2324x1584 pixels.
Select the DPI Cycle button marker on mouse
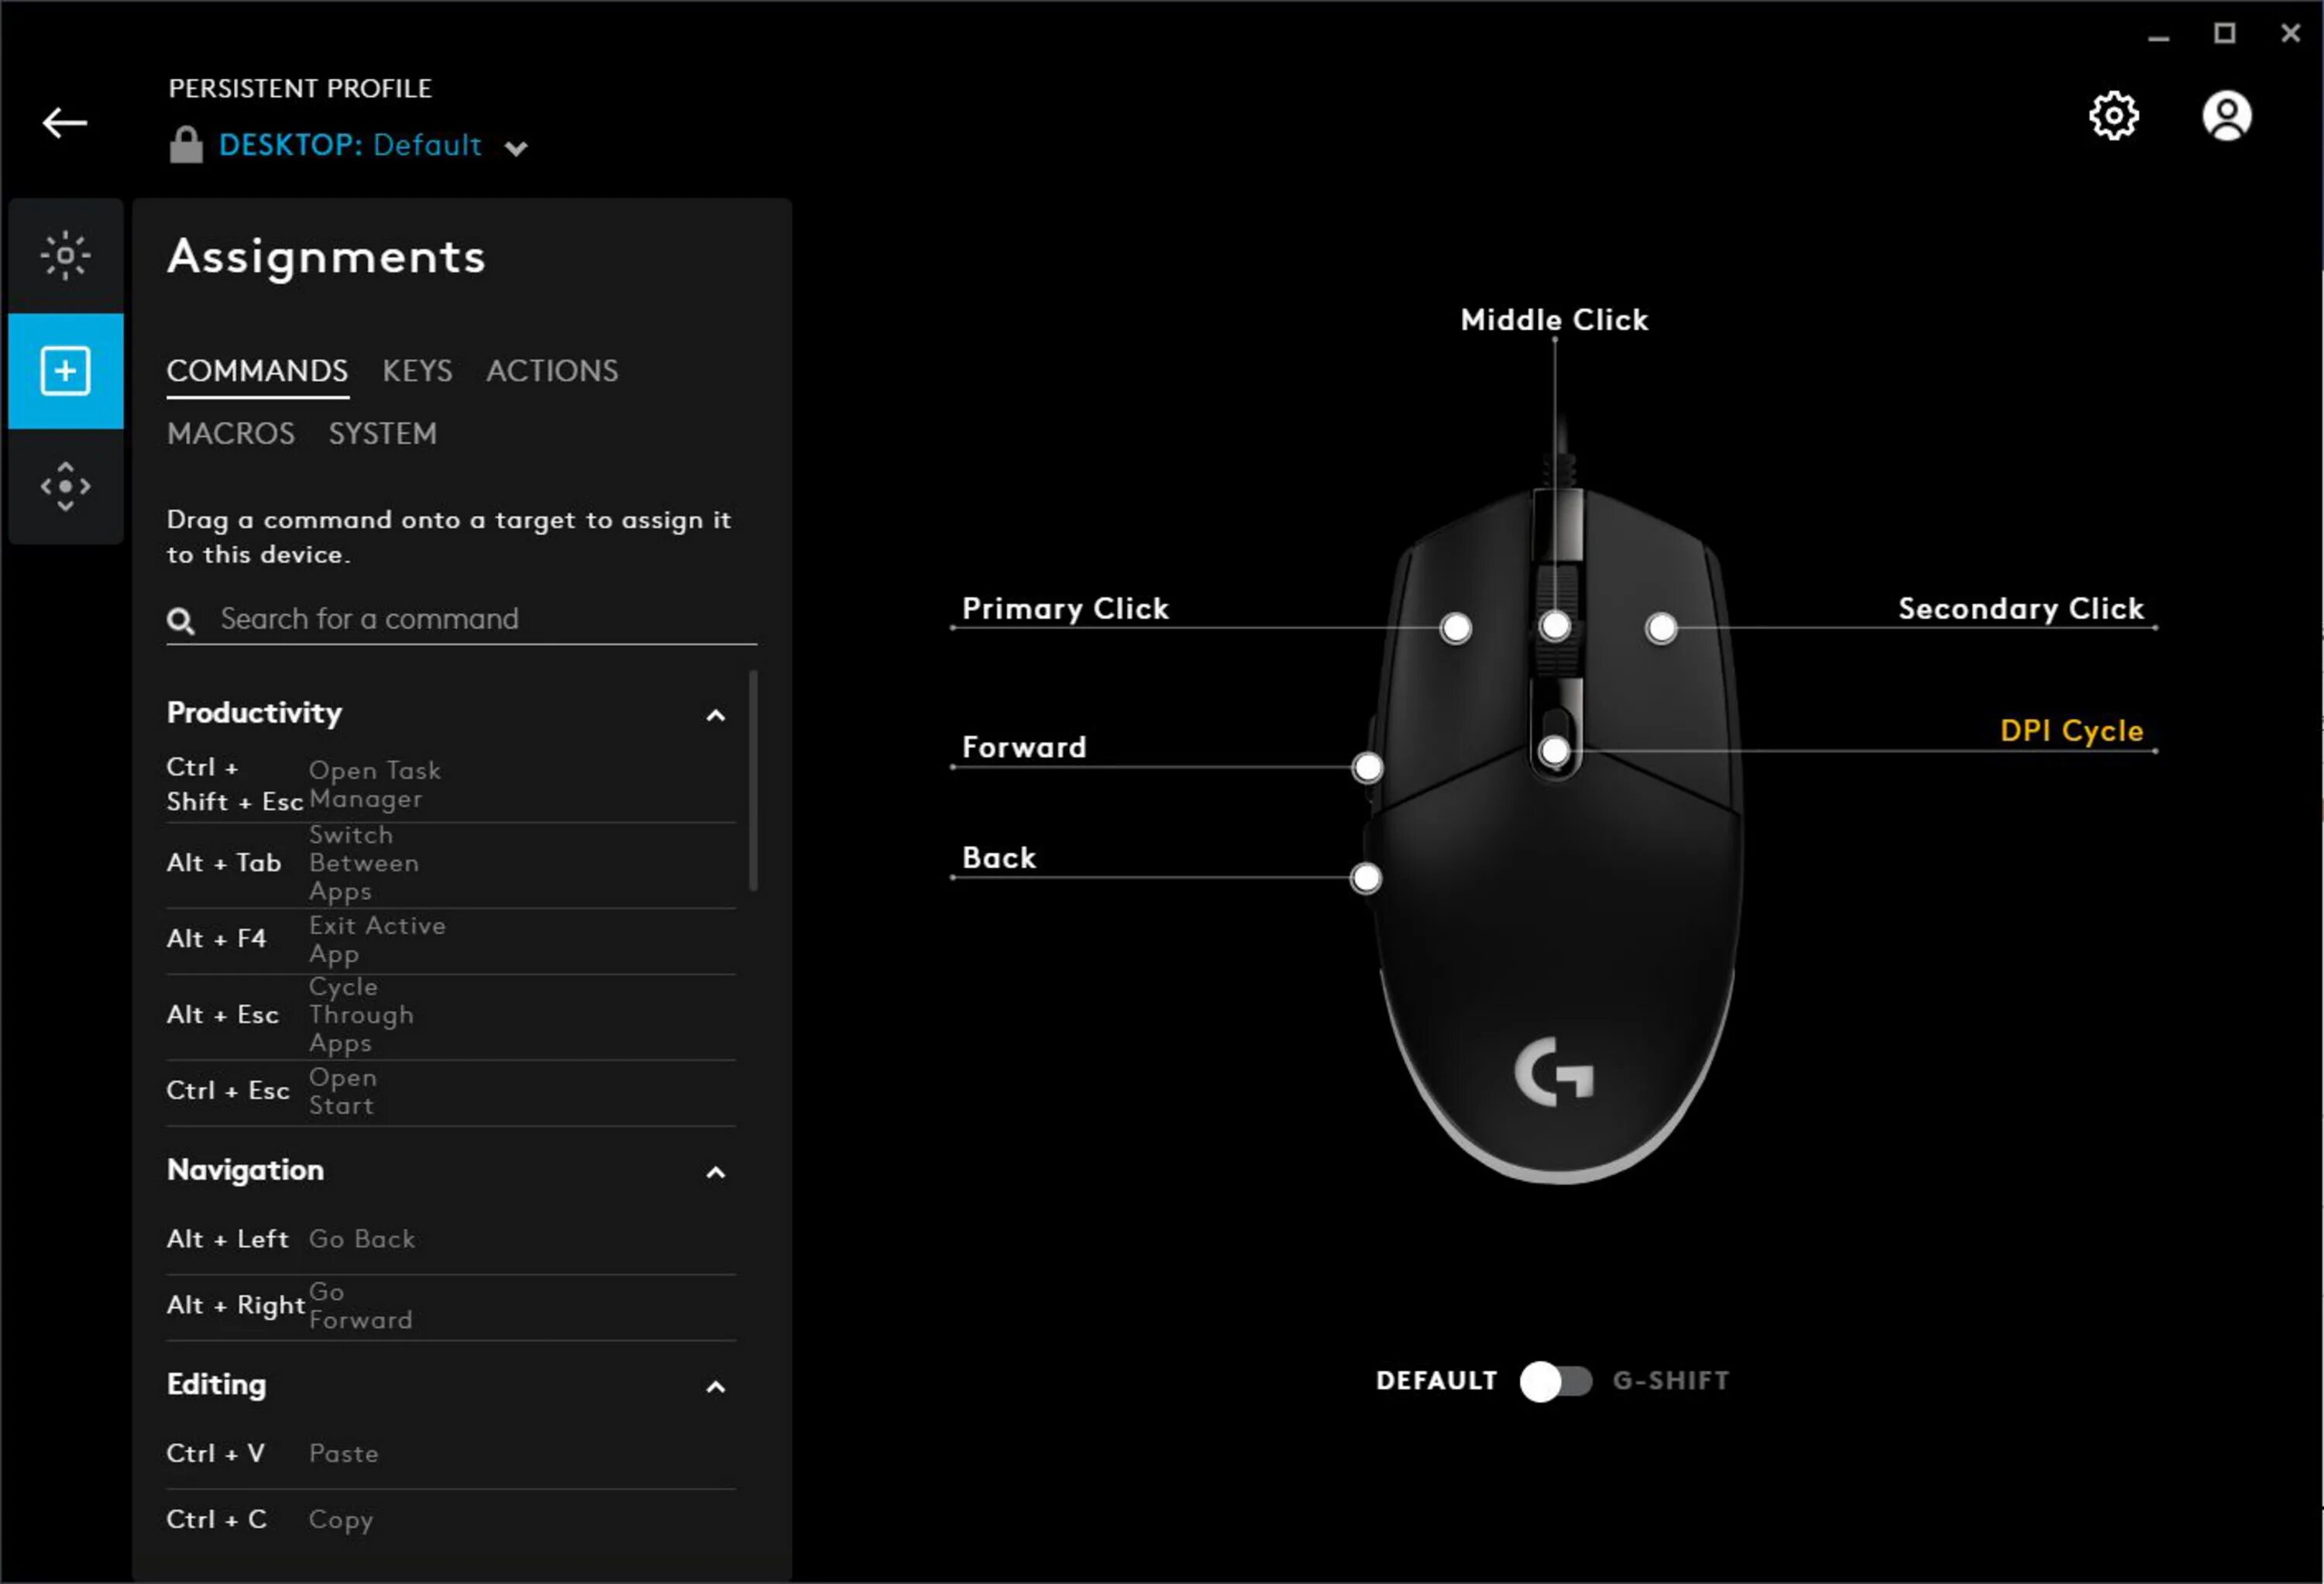1554,751
